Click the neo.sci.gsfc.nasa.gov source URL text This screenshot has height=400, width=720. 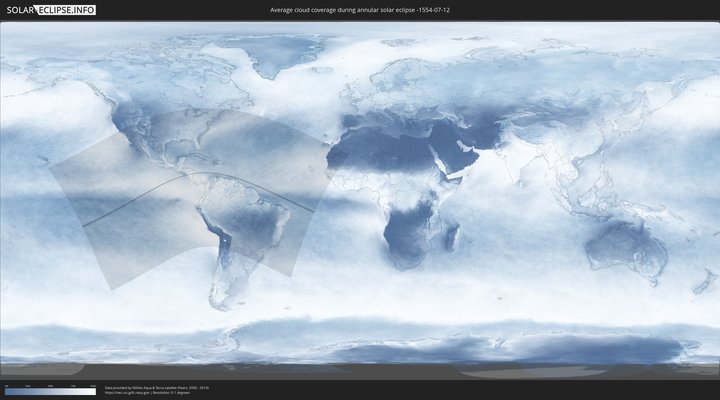(x=128, y=393)
